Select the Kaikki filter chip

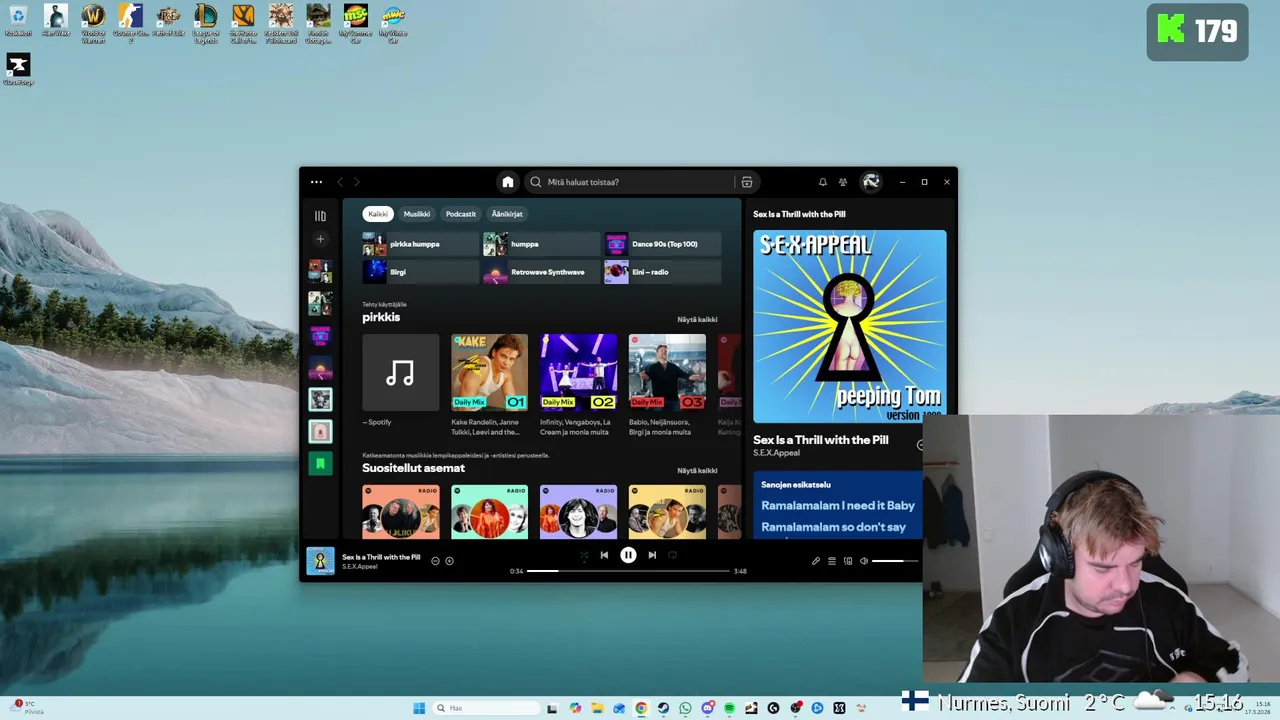coord(377,214)
